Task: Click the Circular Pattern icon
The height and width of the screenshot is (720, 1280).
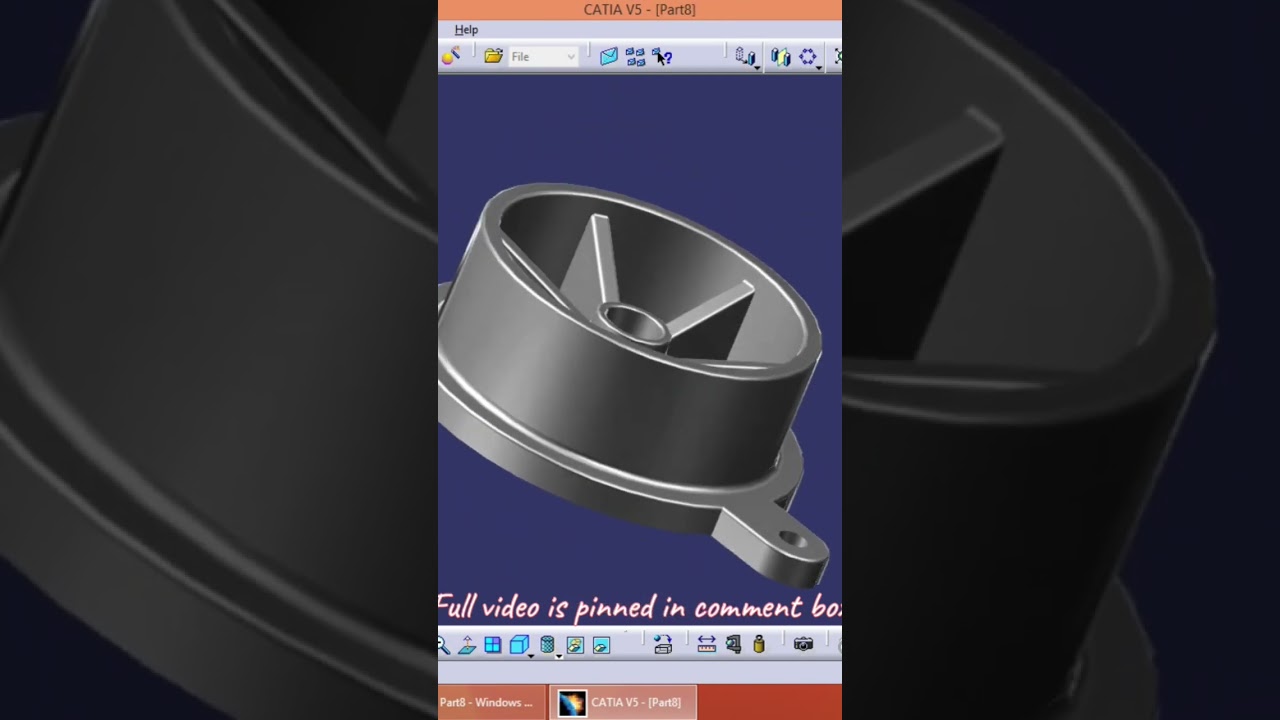Action: [x=807, y=57]
